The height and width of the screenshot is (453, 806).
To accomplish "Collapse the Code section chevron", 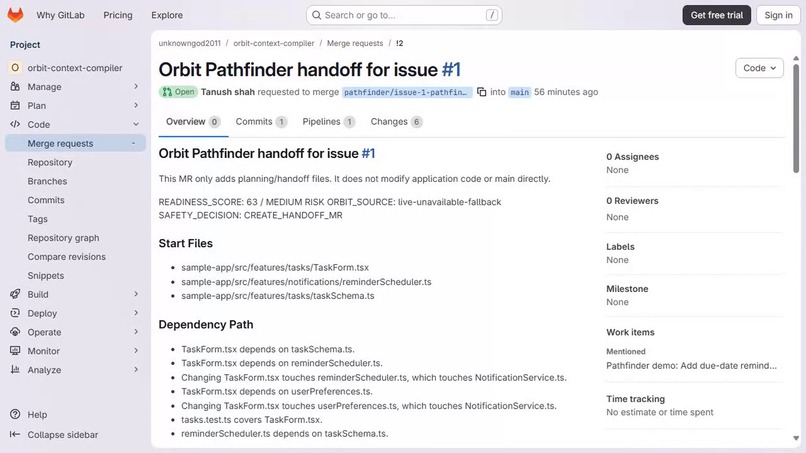I will click(x=136, y=124).
